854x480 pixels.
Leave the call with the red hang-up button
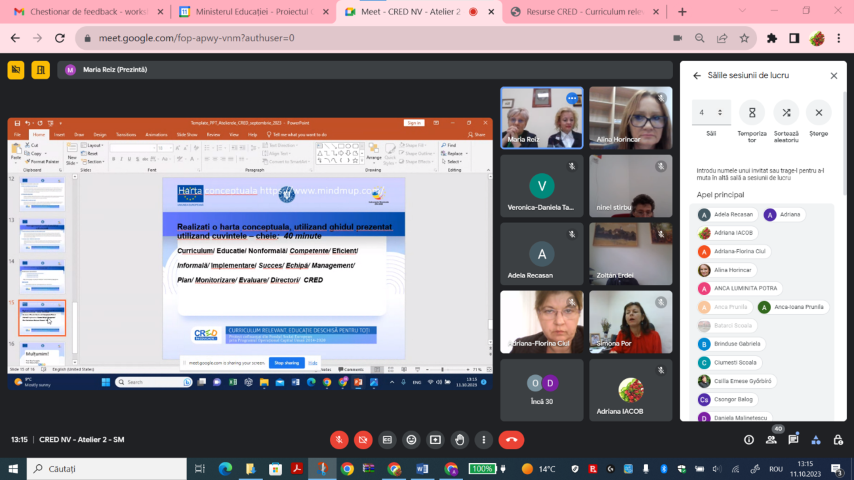511,439
